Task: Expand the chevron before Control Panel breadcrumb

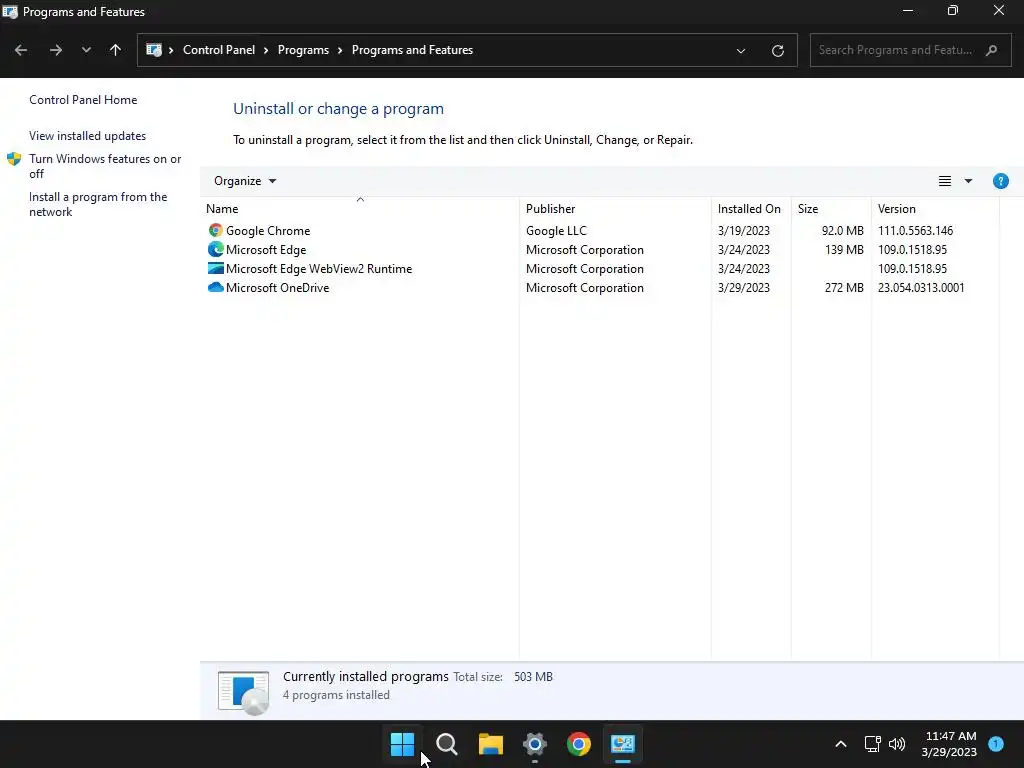Action: pyautogui.click(x=171, y=50)
